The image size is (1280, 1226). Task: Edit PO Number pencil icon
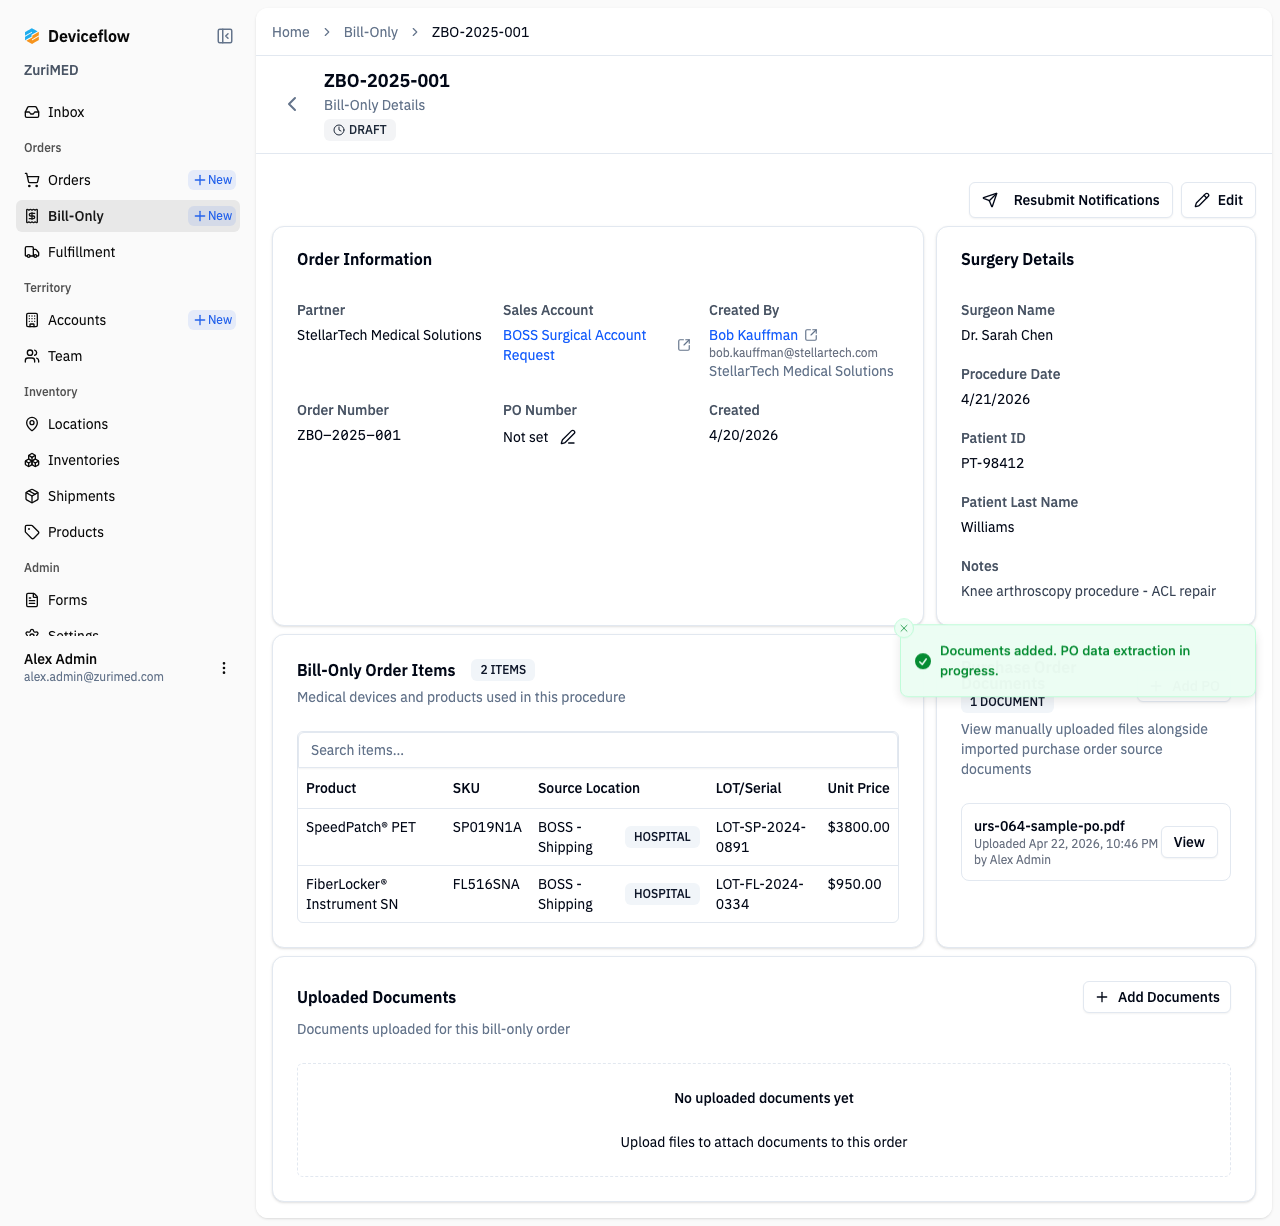pyautogui.click(x=568, y=437)
